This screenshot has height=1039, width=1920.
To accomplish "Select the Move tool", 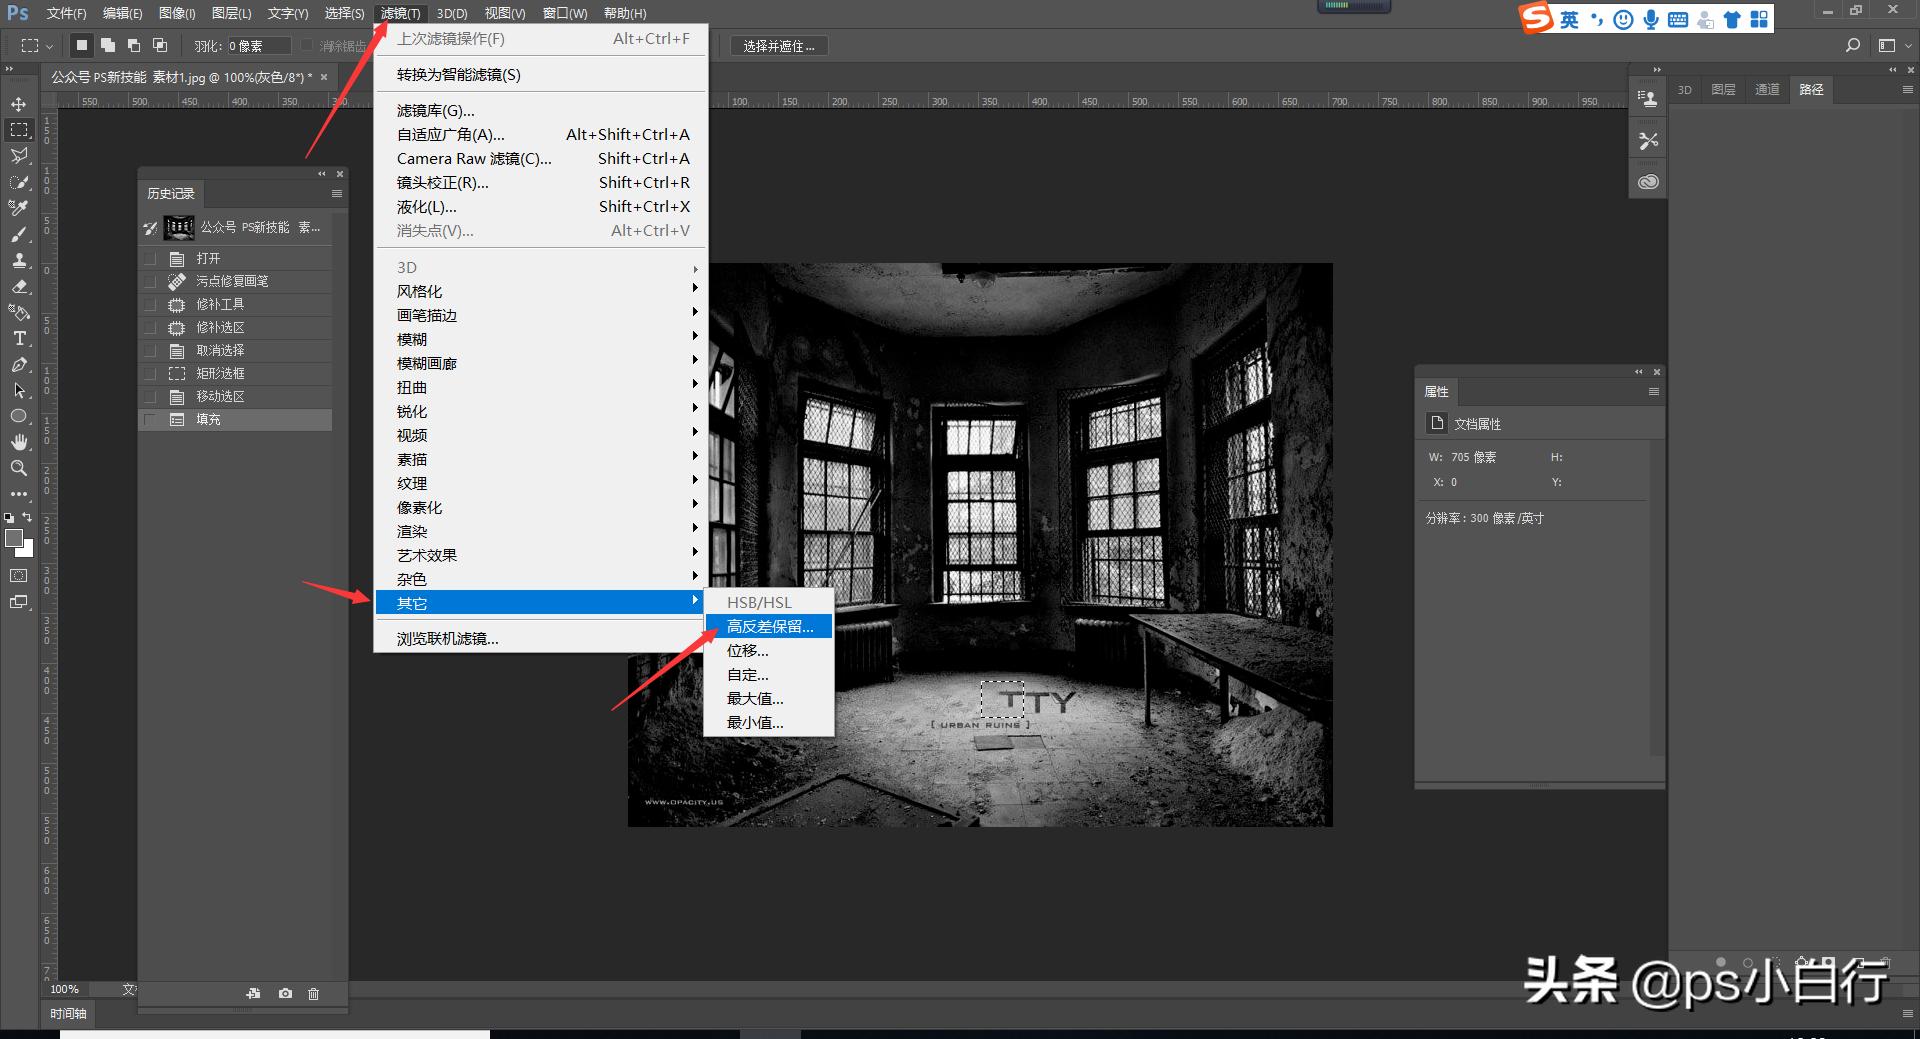I will coord(19,104).
